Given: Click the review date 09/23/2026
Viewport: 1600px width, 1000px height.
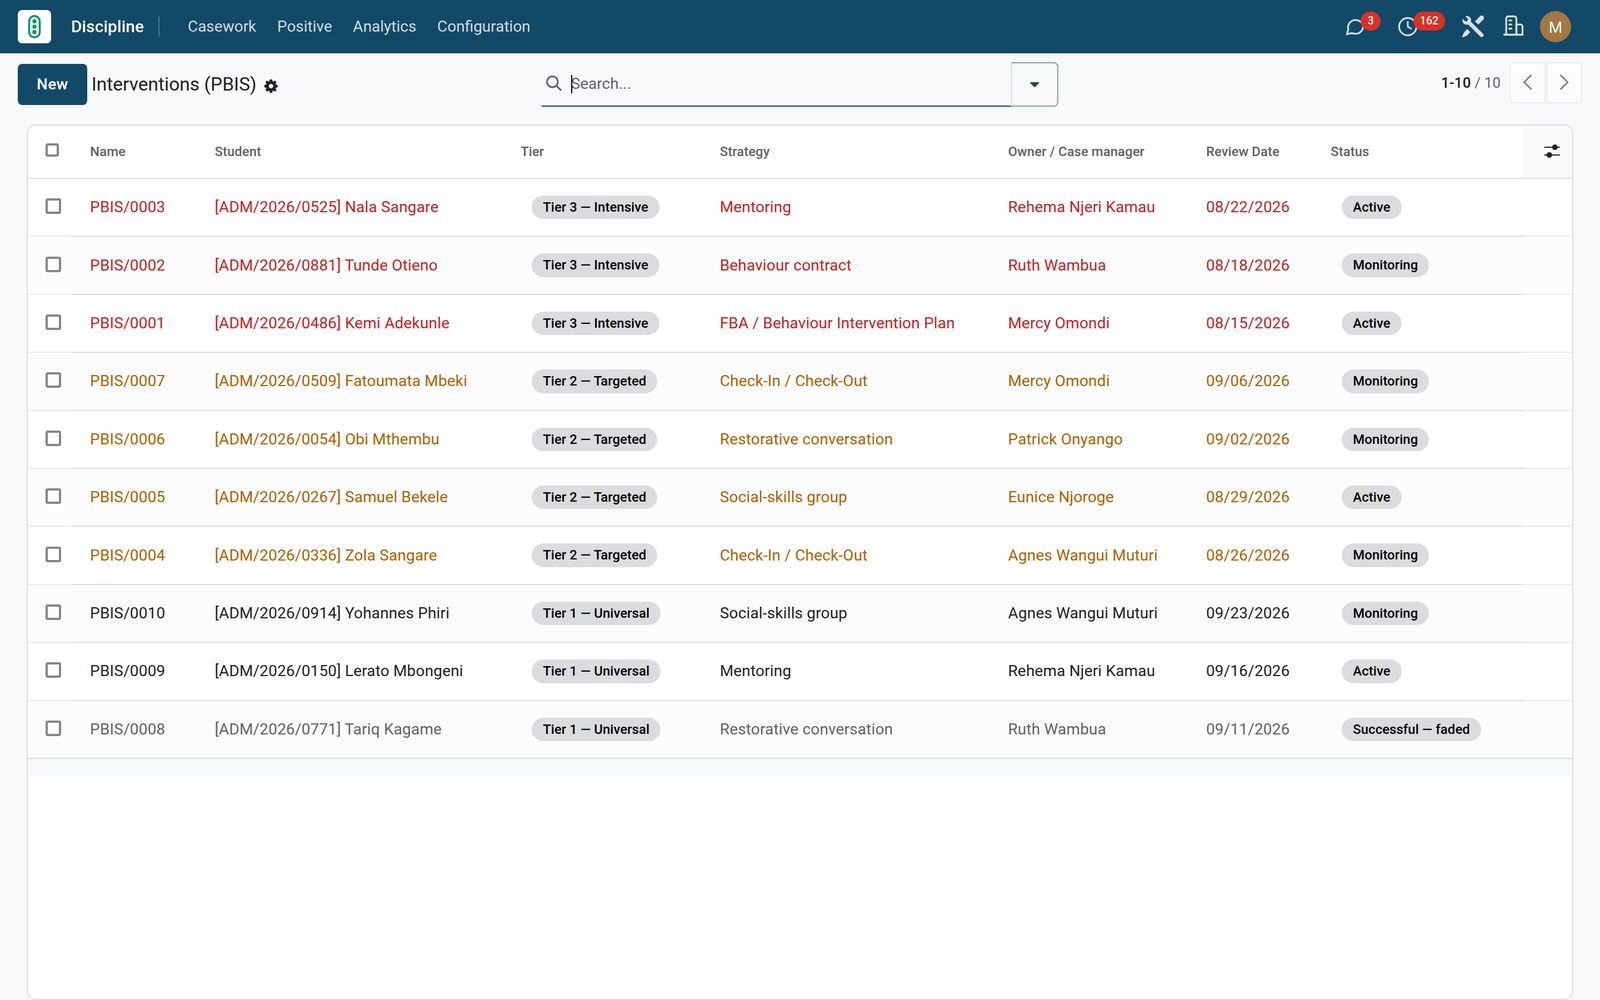Looking at the screenshot, I should pos(1247,613).
